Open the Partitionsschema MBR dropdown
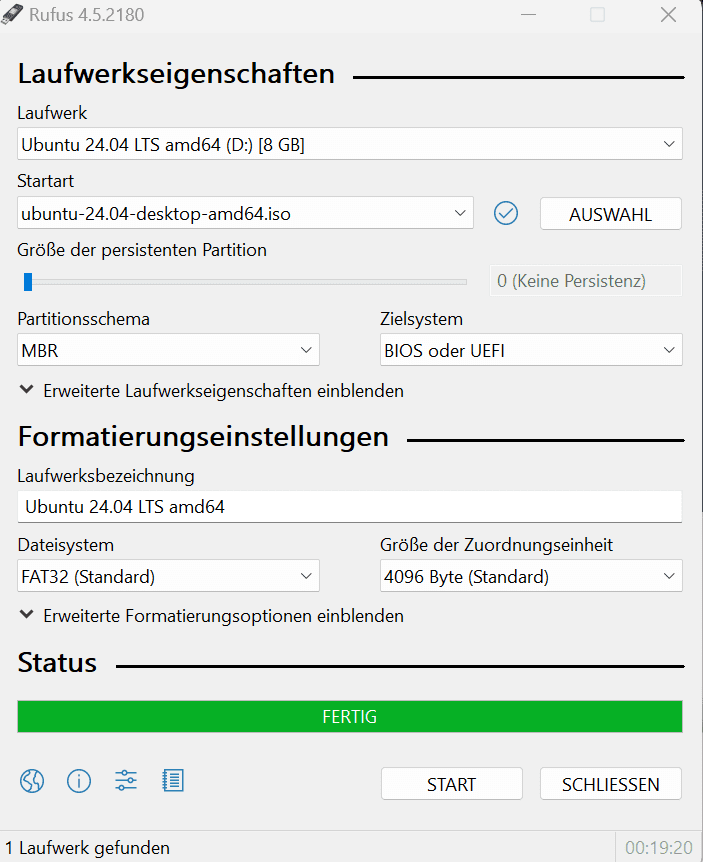The height and width of the screenshot is (862, 703). (168, 350)
